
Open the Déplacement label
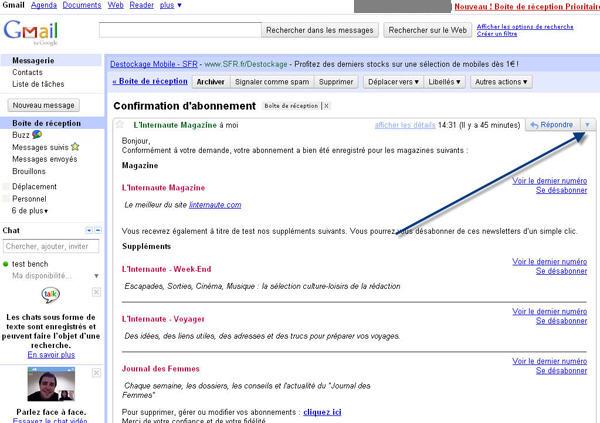[34, 186]
